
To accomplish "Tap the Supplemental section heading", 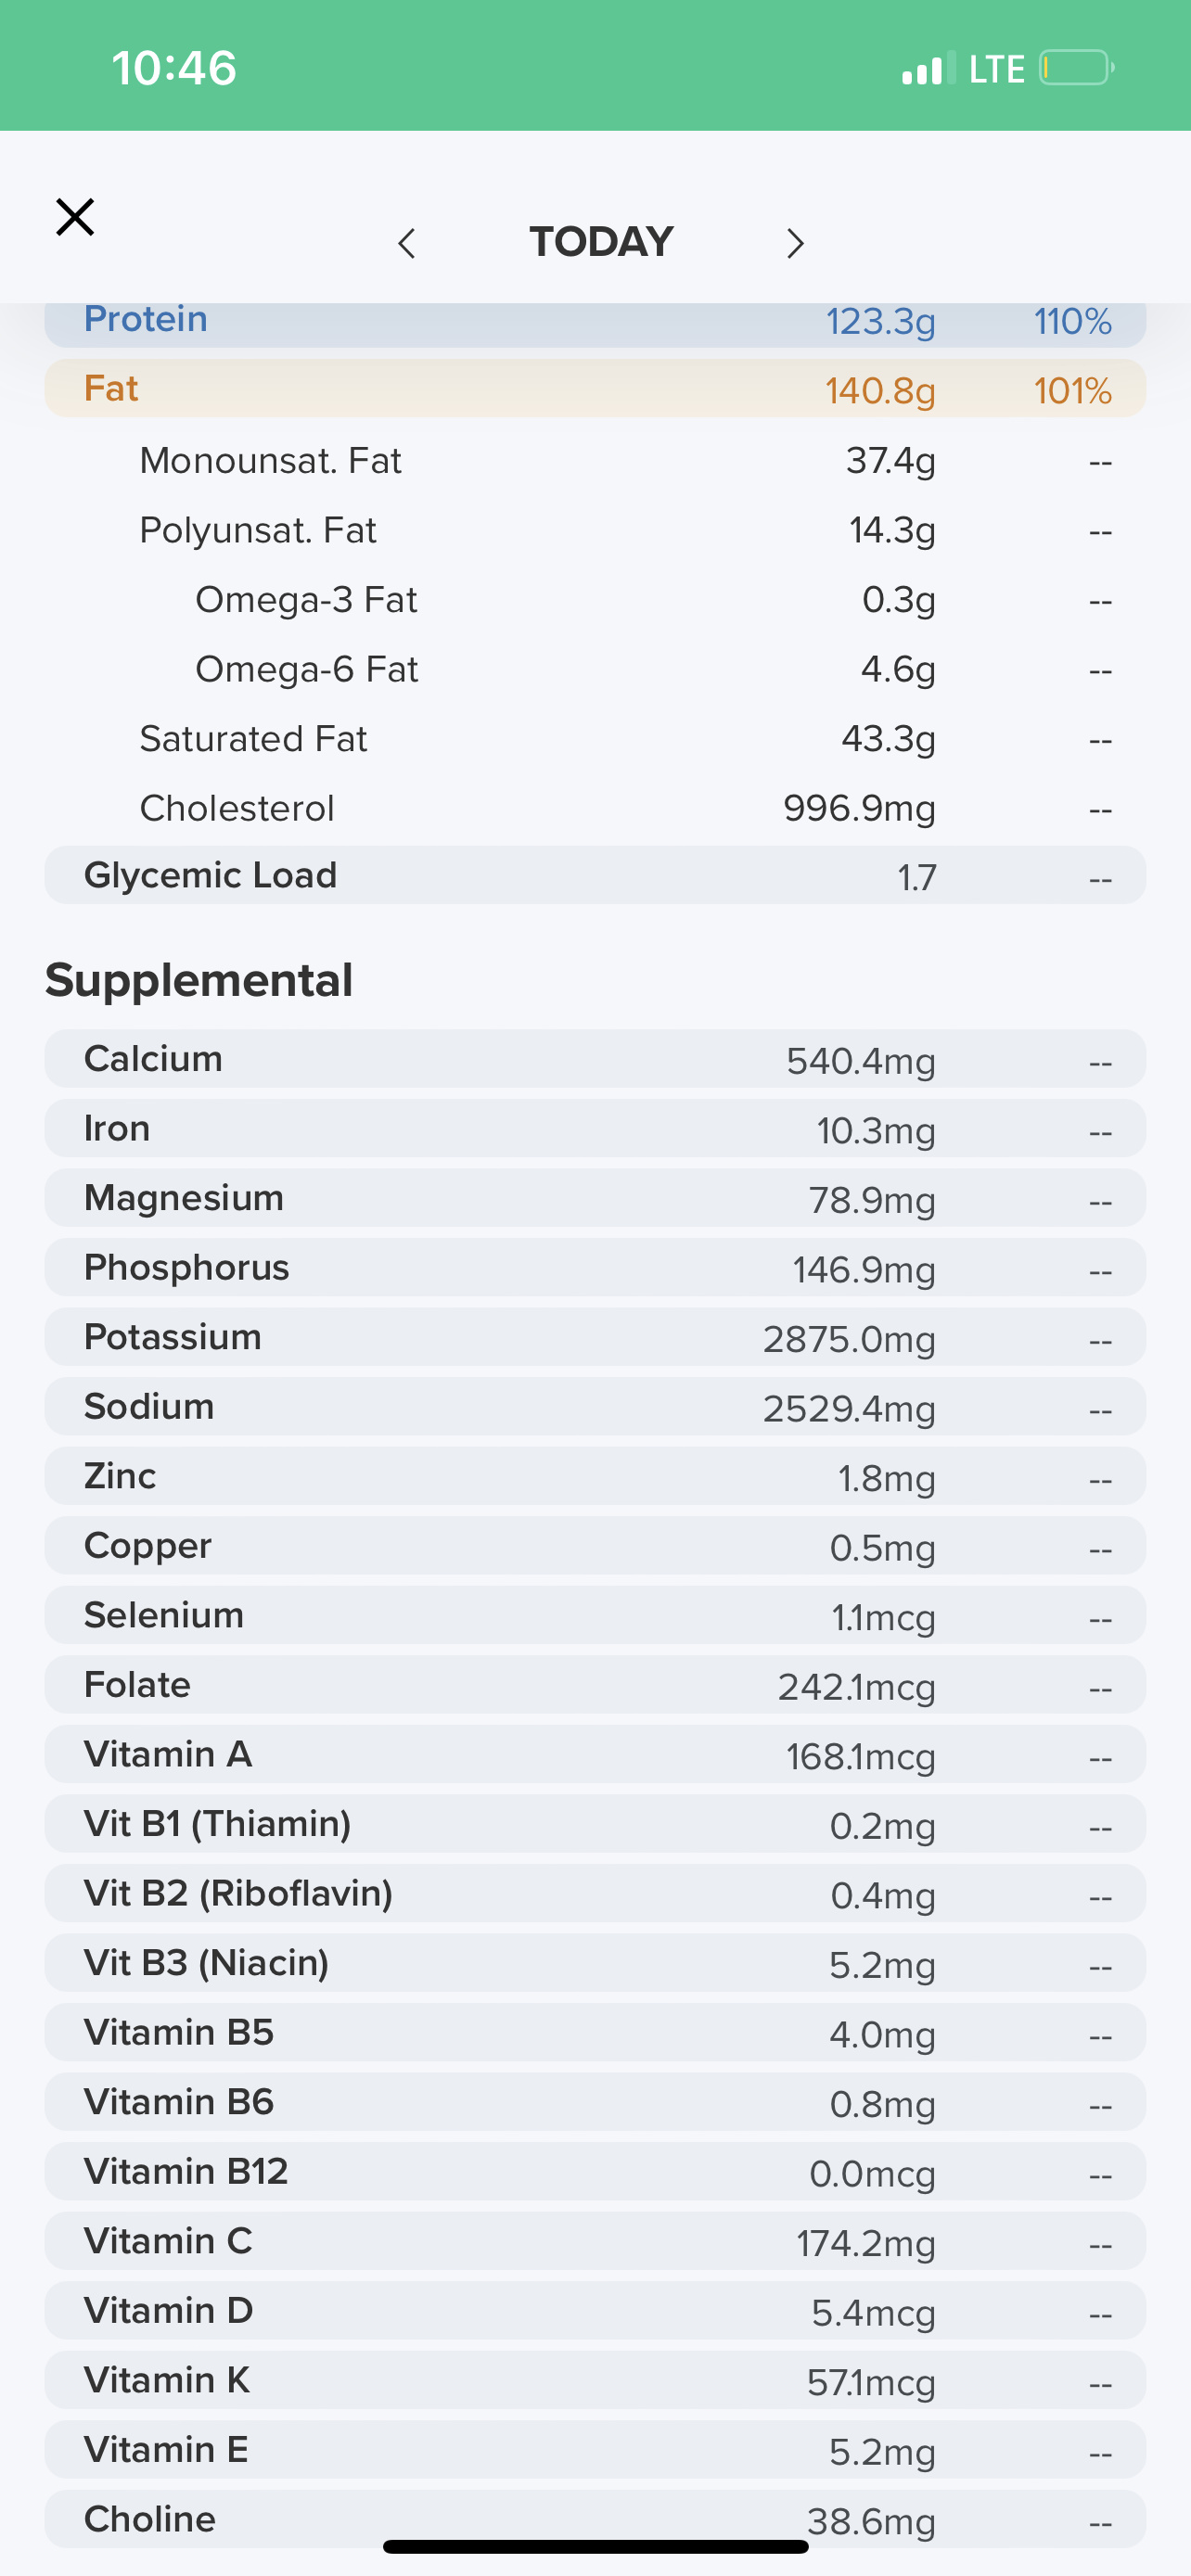I will click(199, 980).
